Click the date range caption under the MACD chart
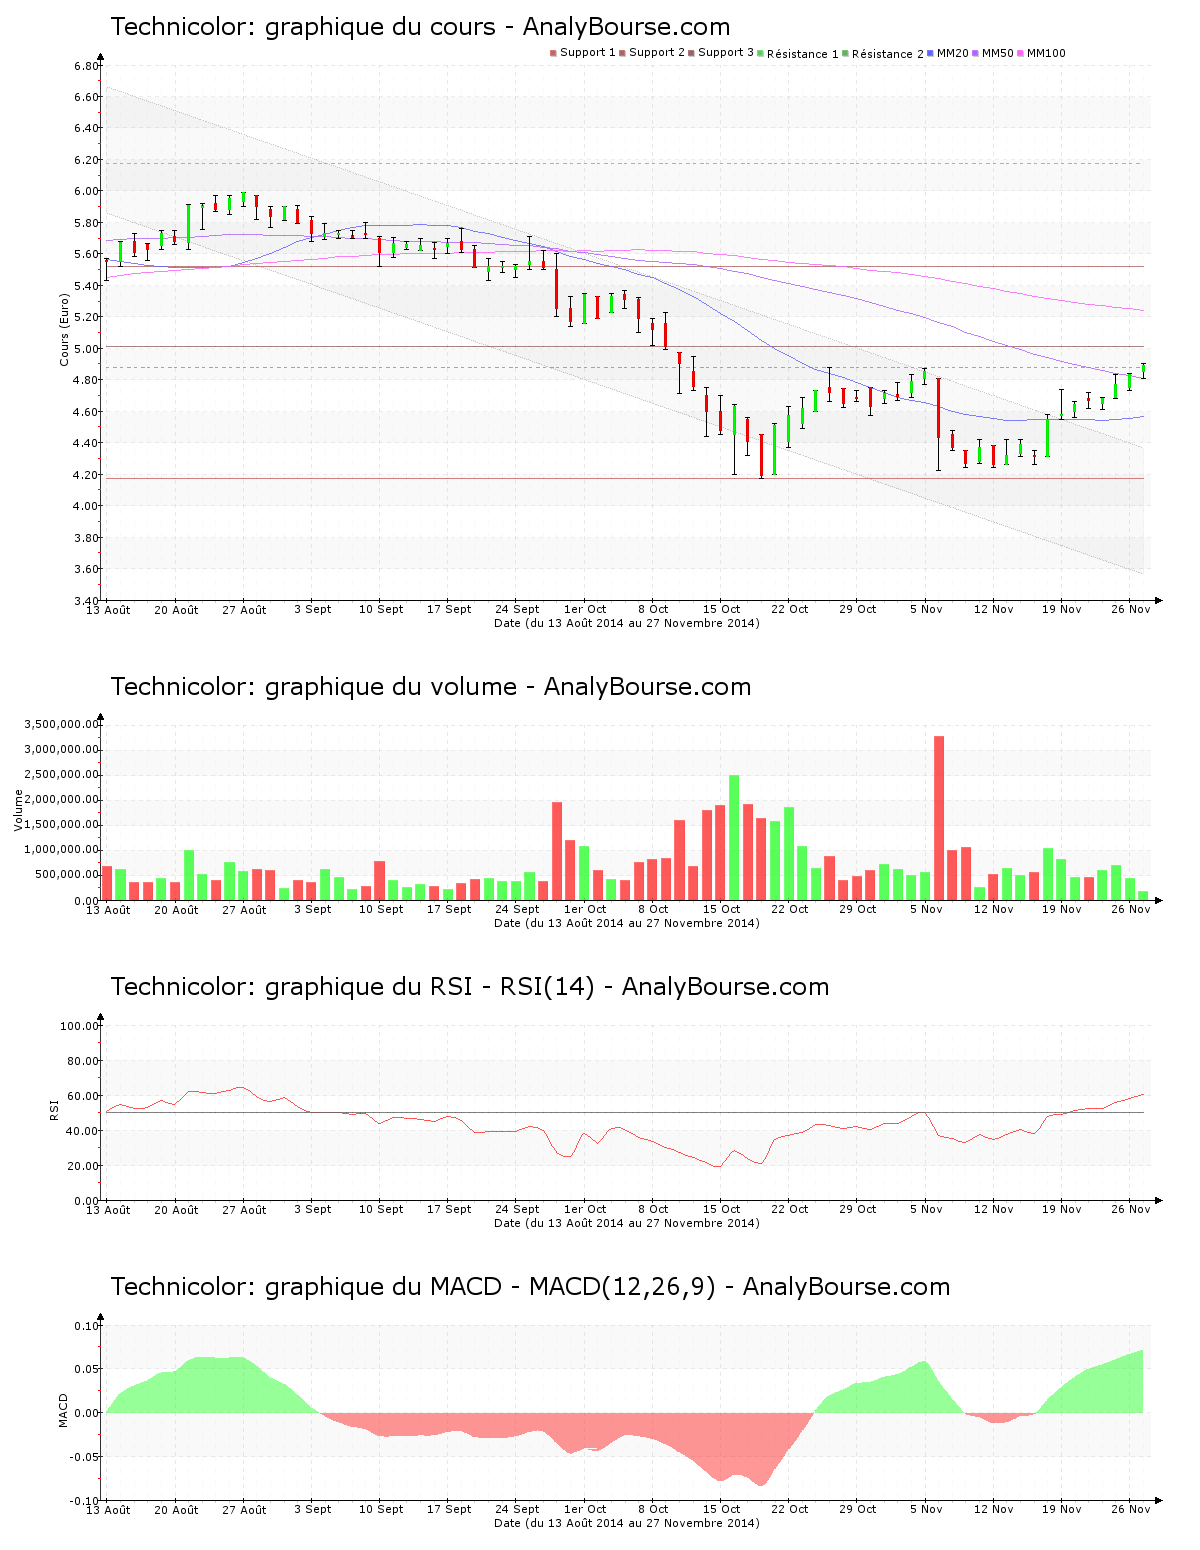Viewport: 1200px width, 1550px height. (x=627, y=1523)
